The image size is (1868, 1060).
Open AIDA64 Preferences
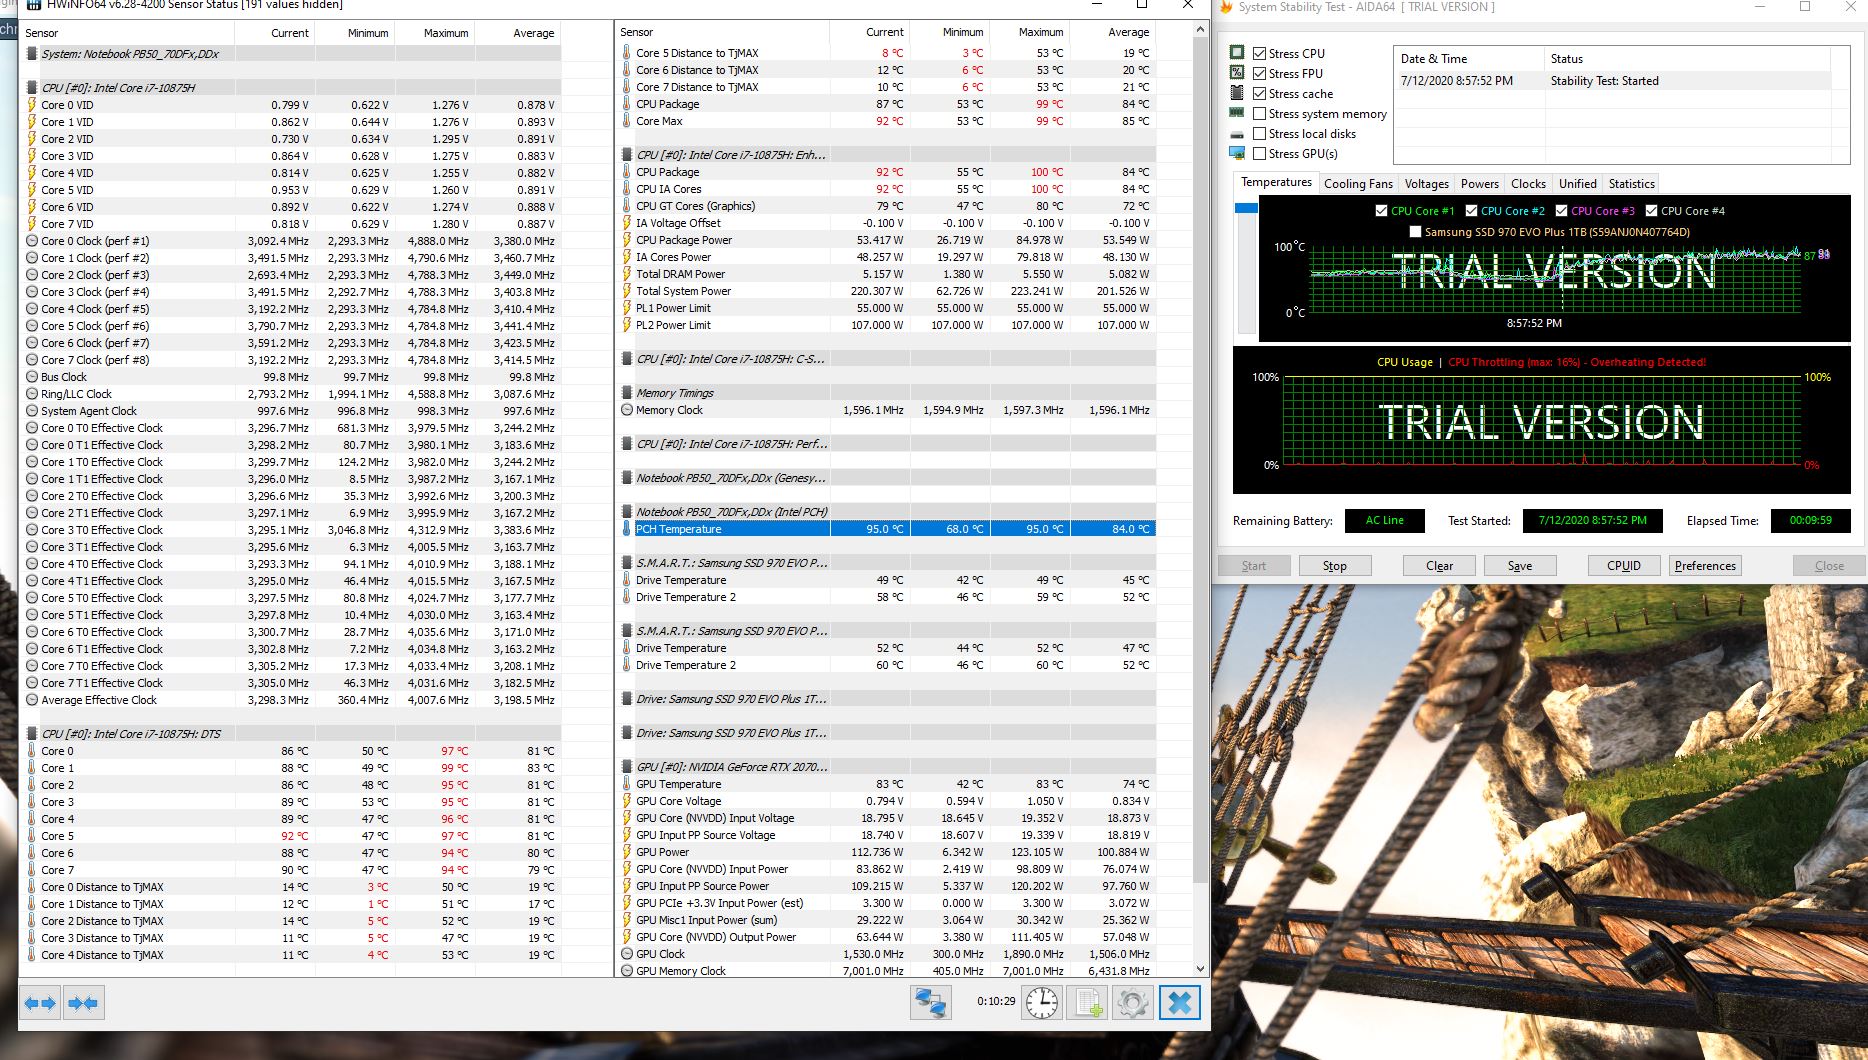[x=1705, y=566]
